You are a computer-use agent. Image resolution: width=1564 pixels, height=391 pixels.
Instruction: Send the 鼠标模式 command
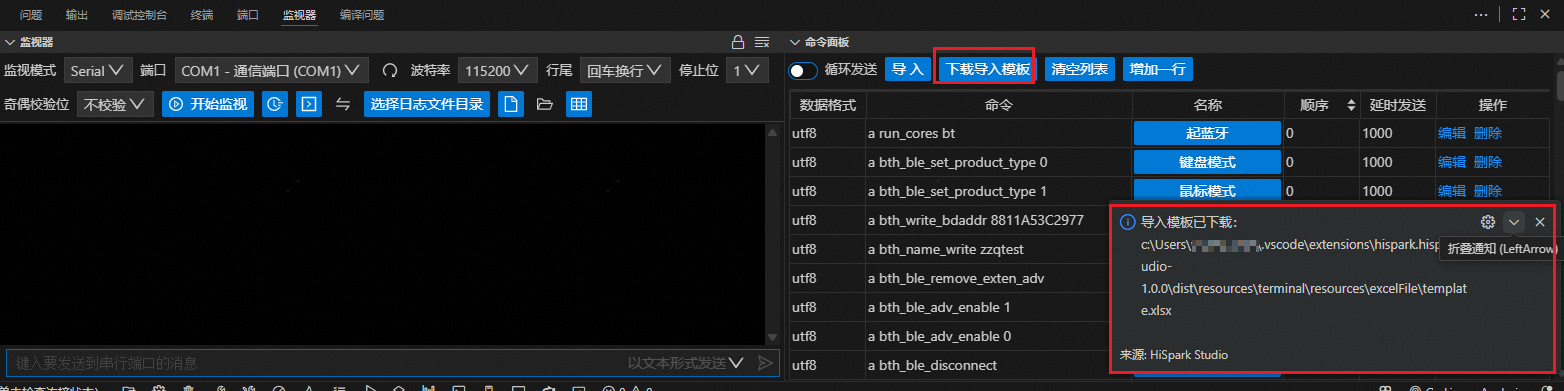point(1207,190)
